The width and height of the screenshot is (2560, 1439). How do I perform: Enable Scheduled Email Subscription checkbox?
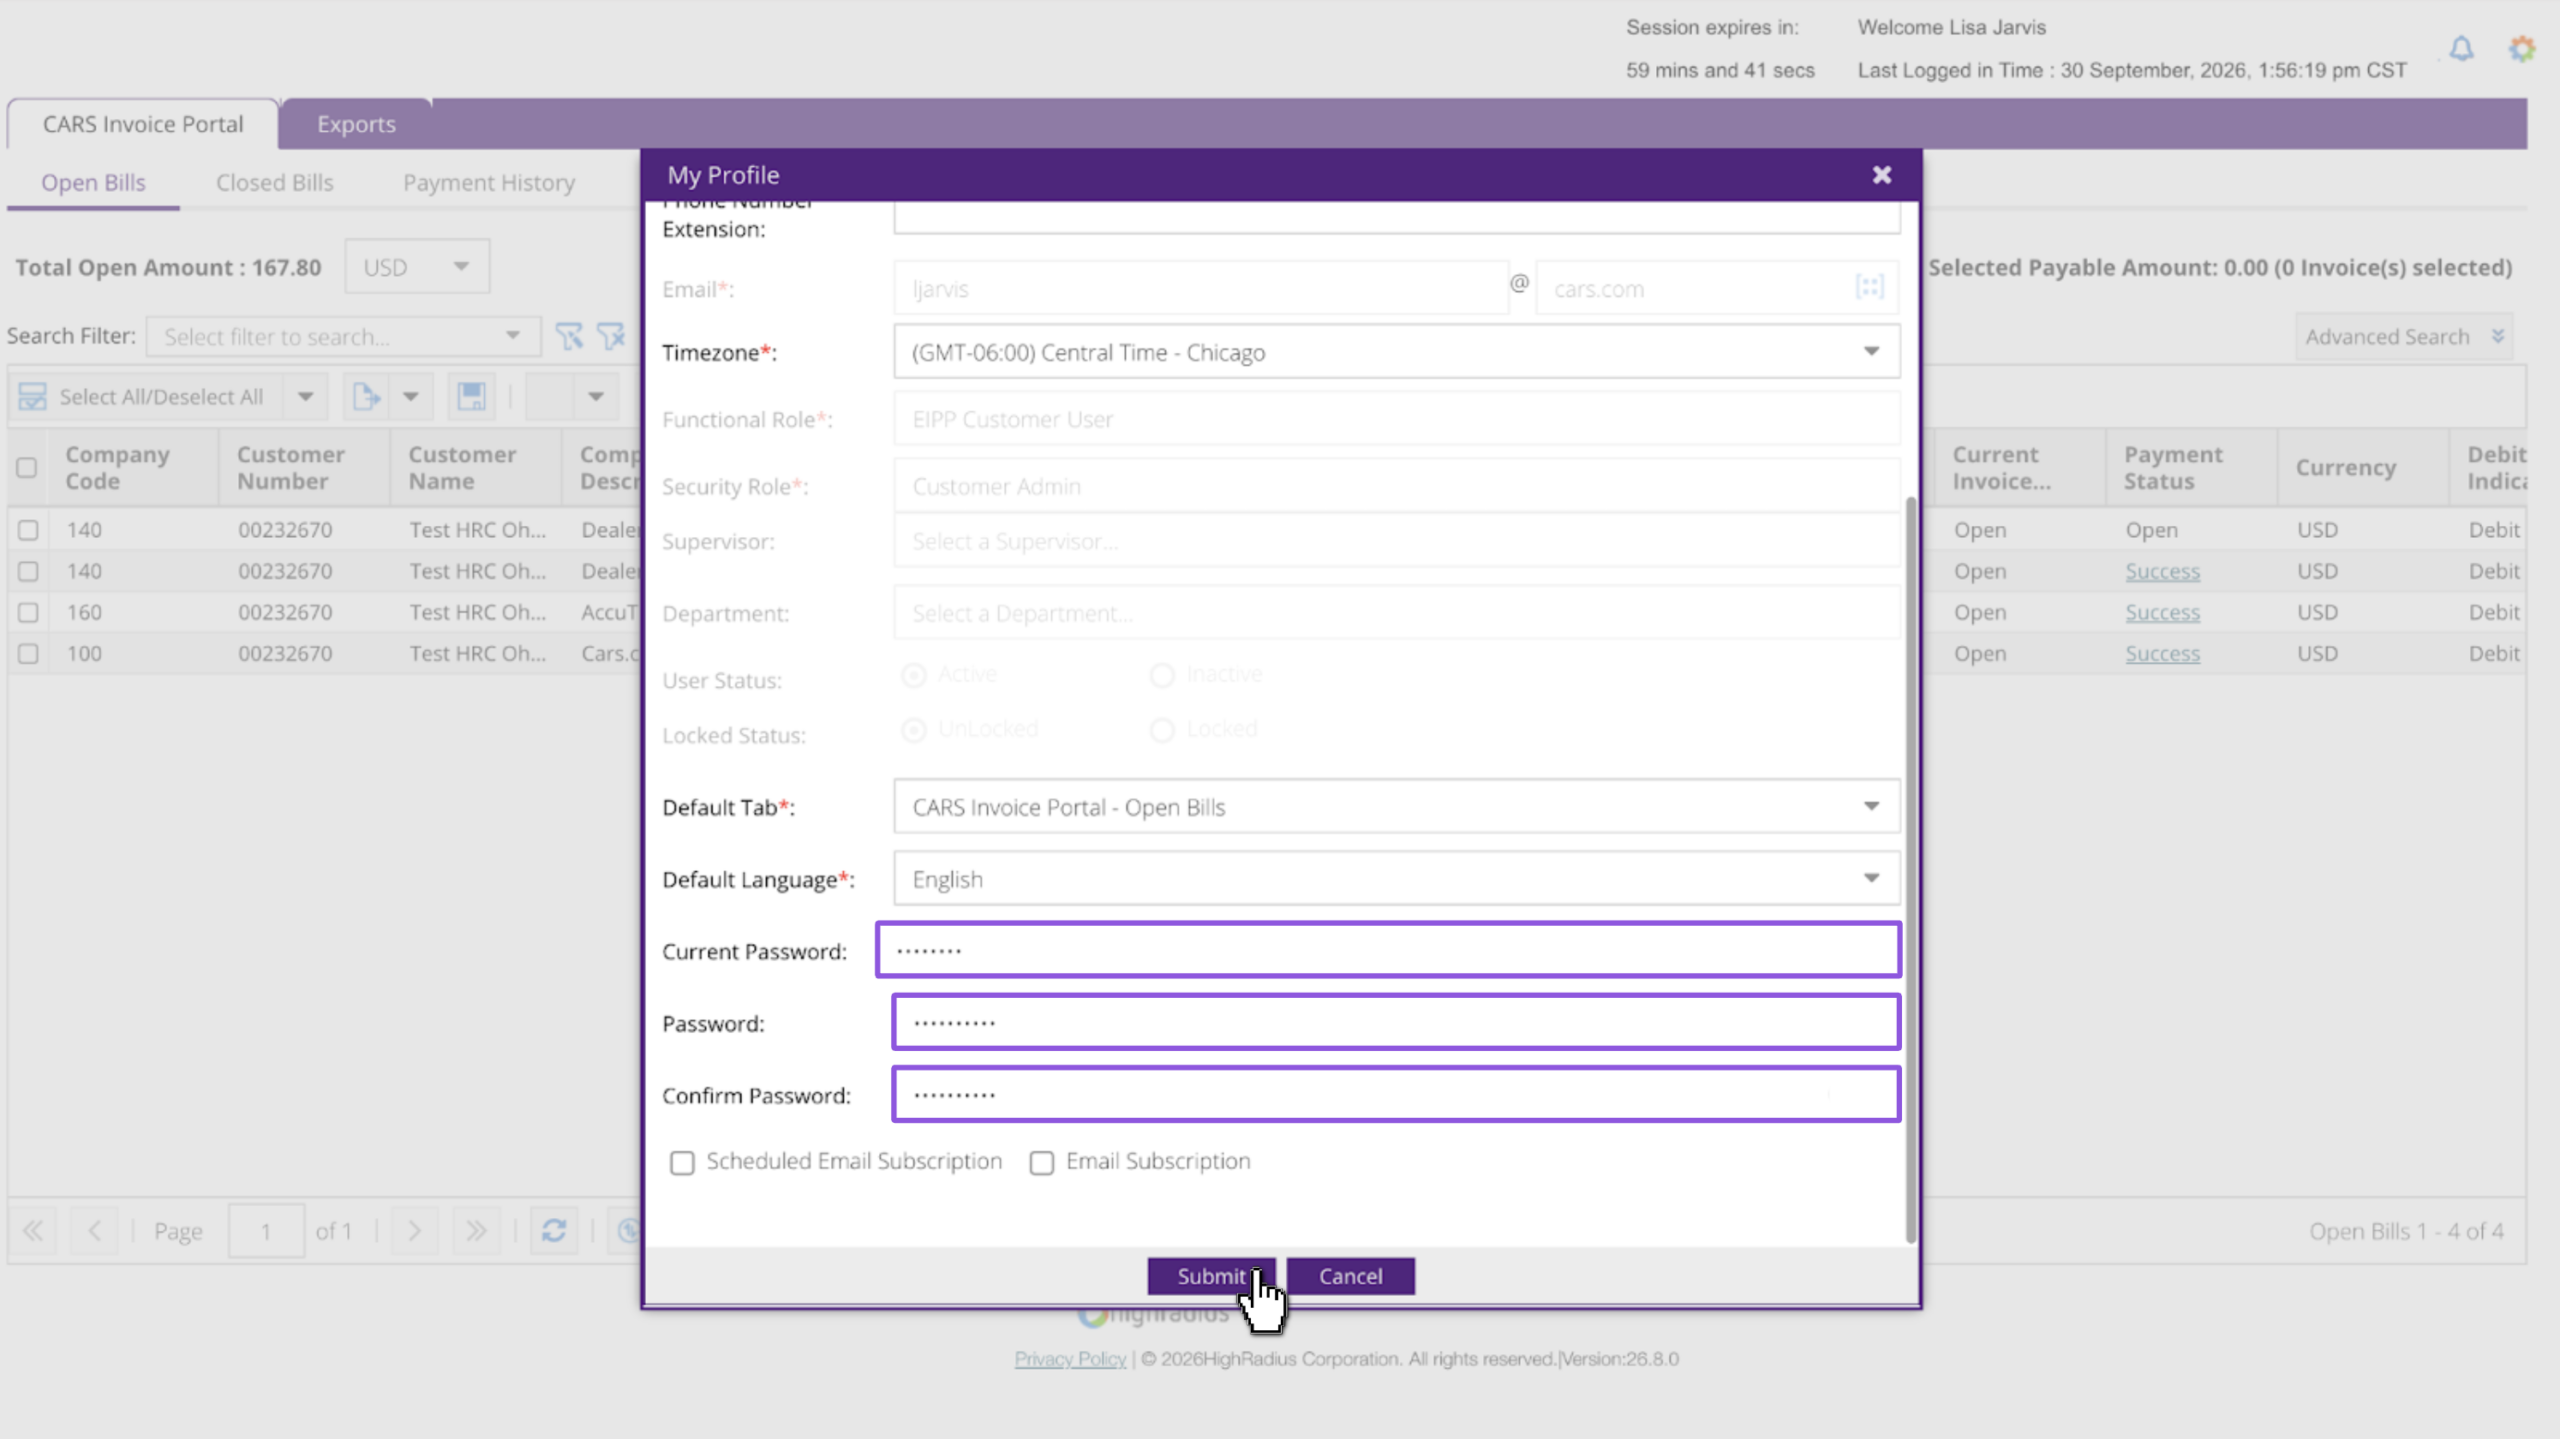682,1162
